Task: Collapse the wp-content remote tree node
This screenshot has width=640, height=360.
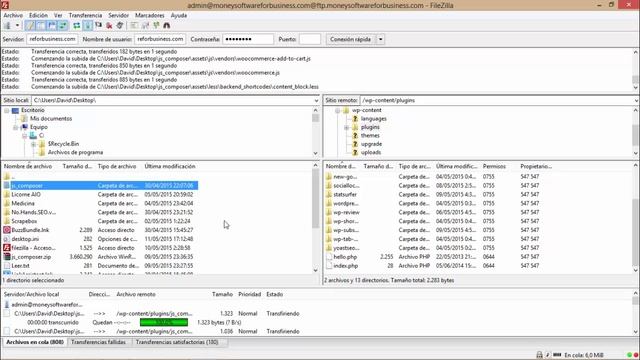Action: (x=338, y=110)
